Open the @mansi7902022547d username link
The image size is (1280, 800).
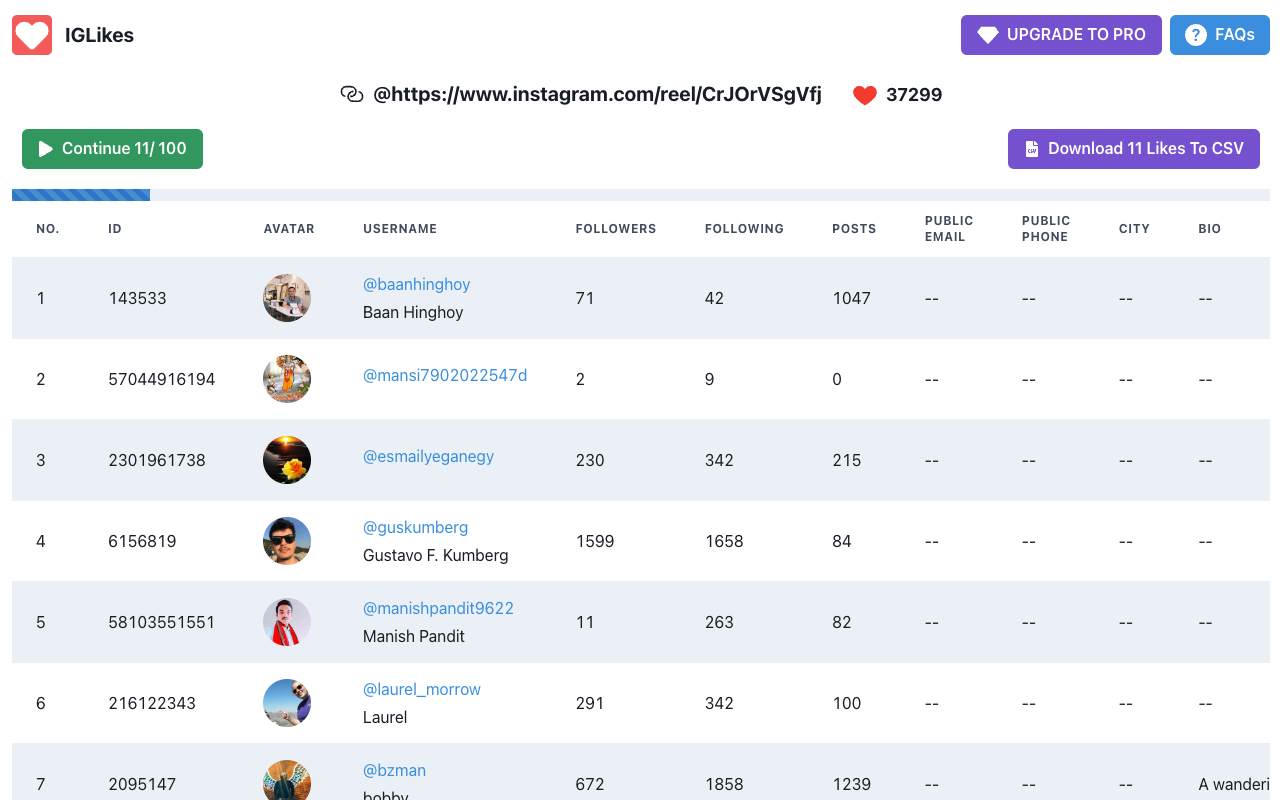tap(445, 374)
